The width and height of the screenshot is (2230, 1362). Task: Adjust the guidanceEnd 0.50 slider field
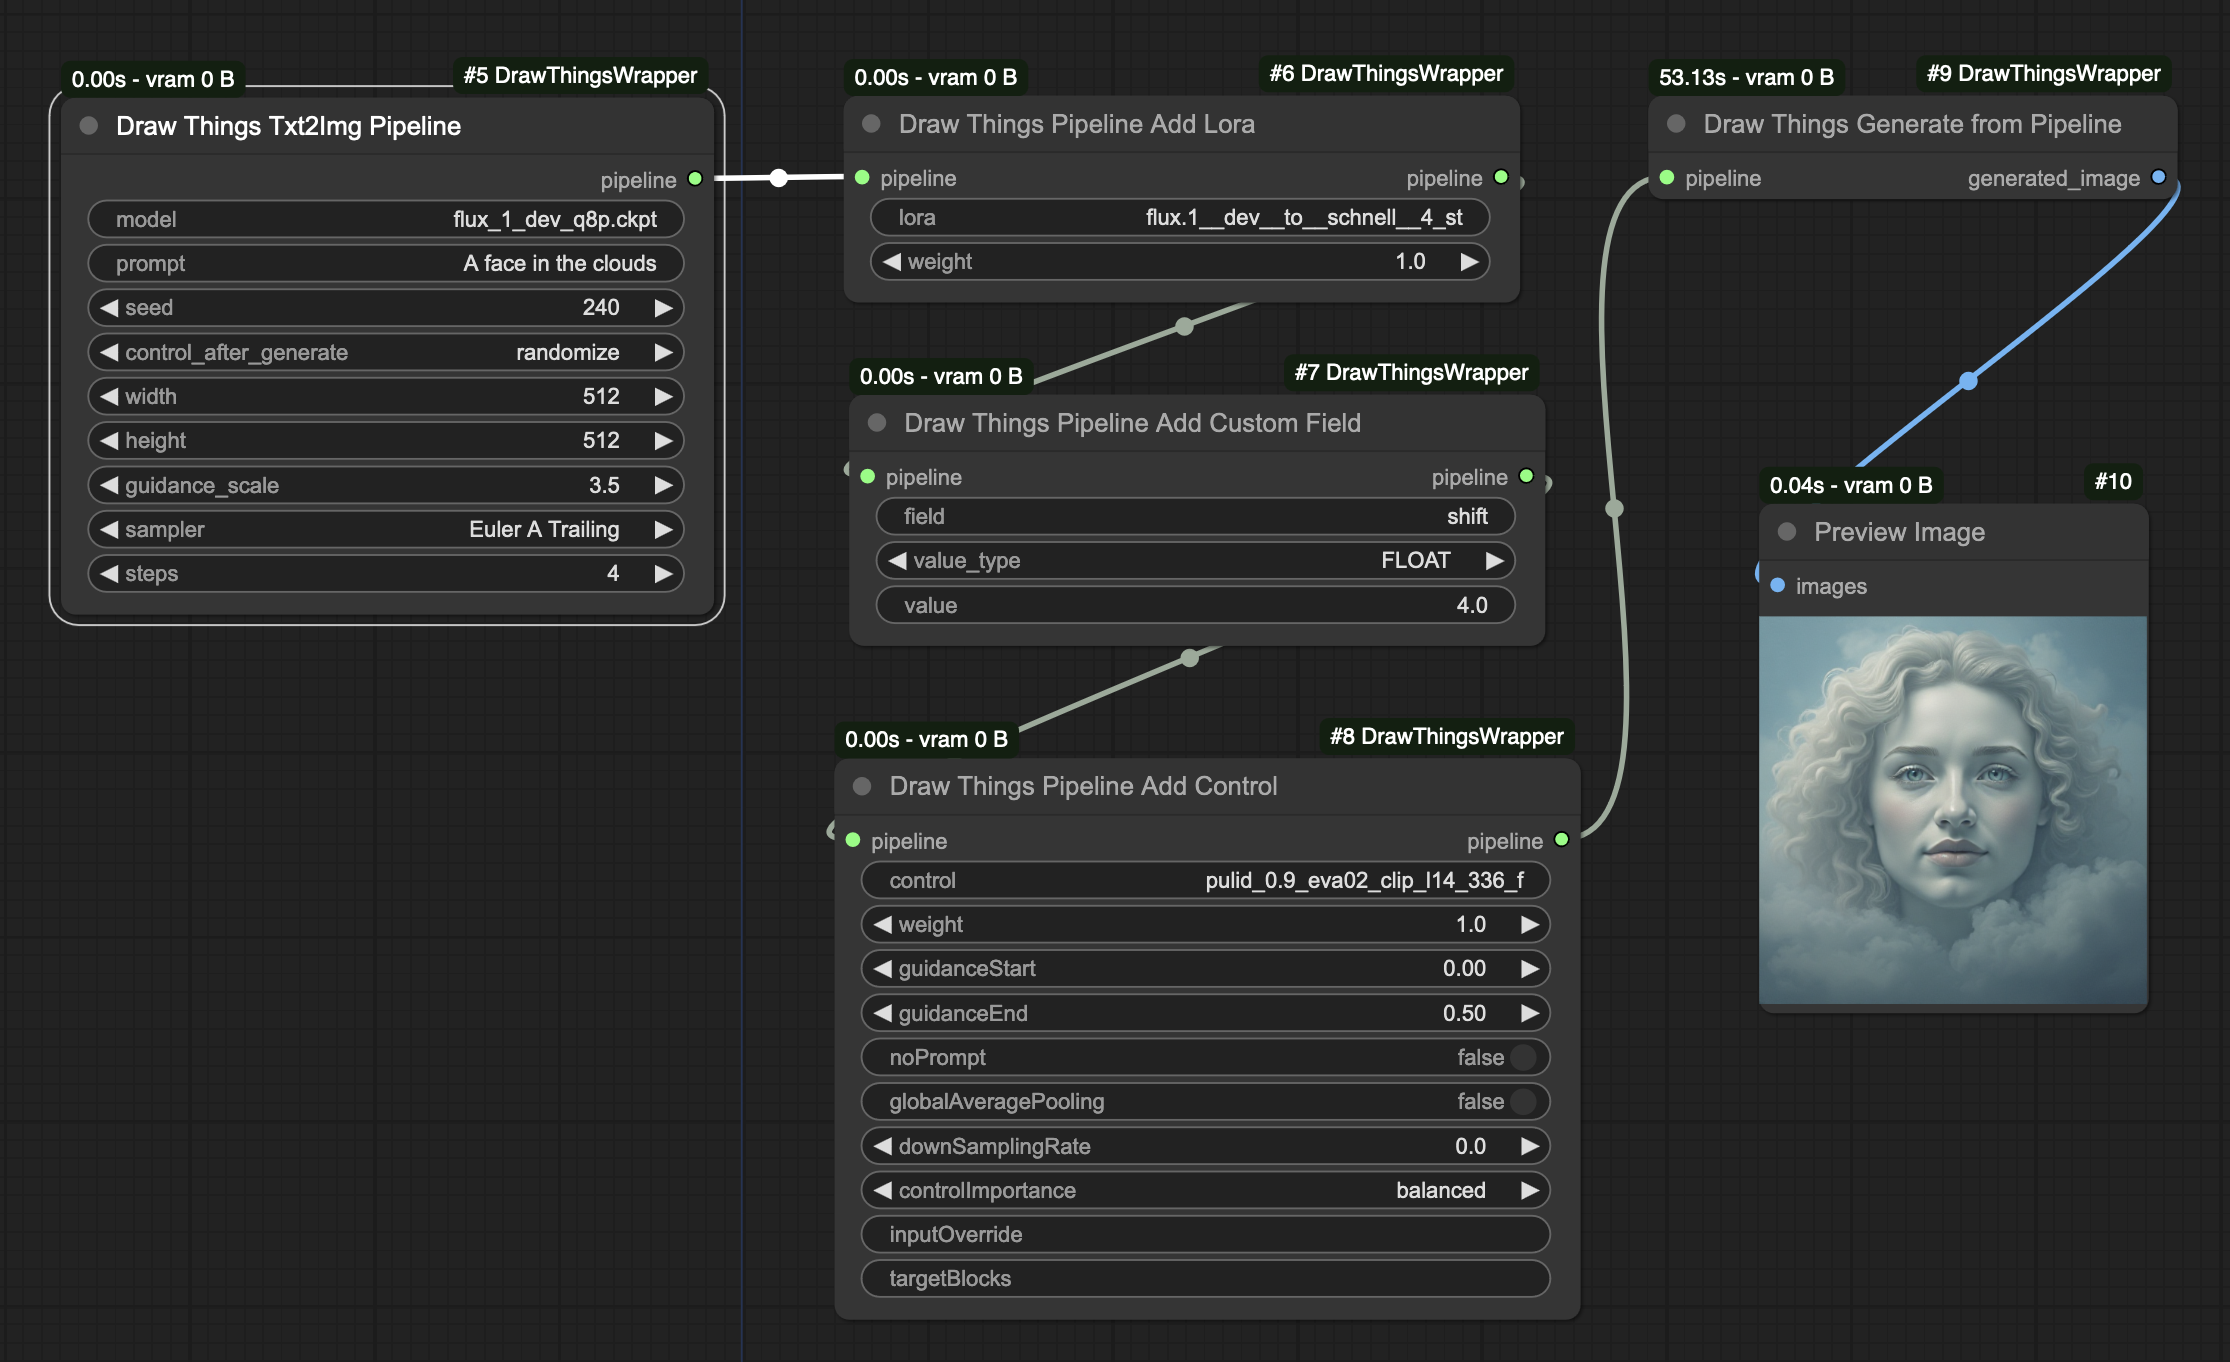1204,1013
